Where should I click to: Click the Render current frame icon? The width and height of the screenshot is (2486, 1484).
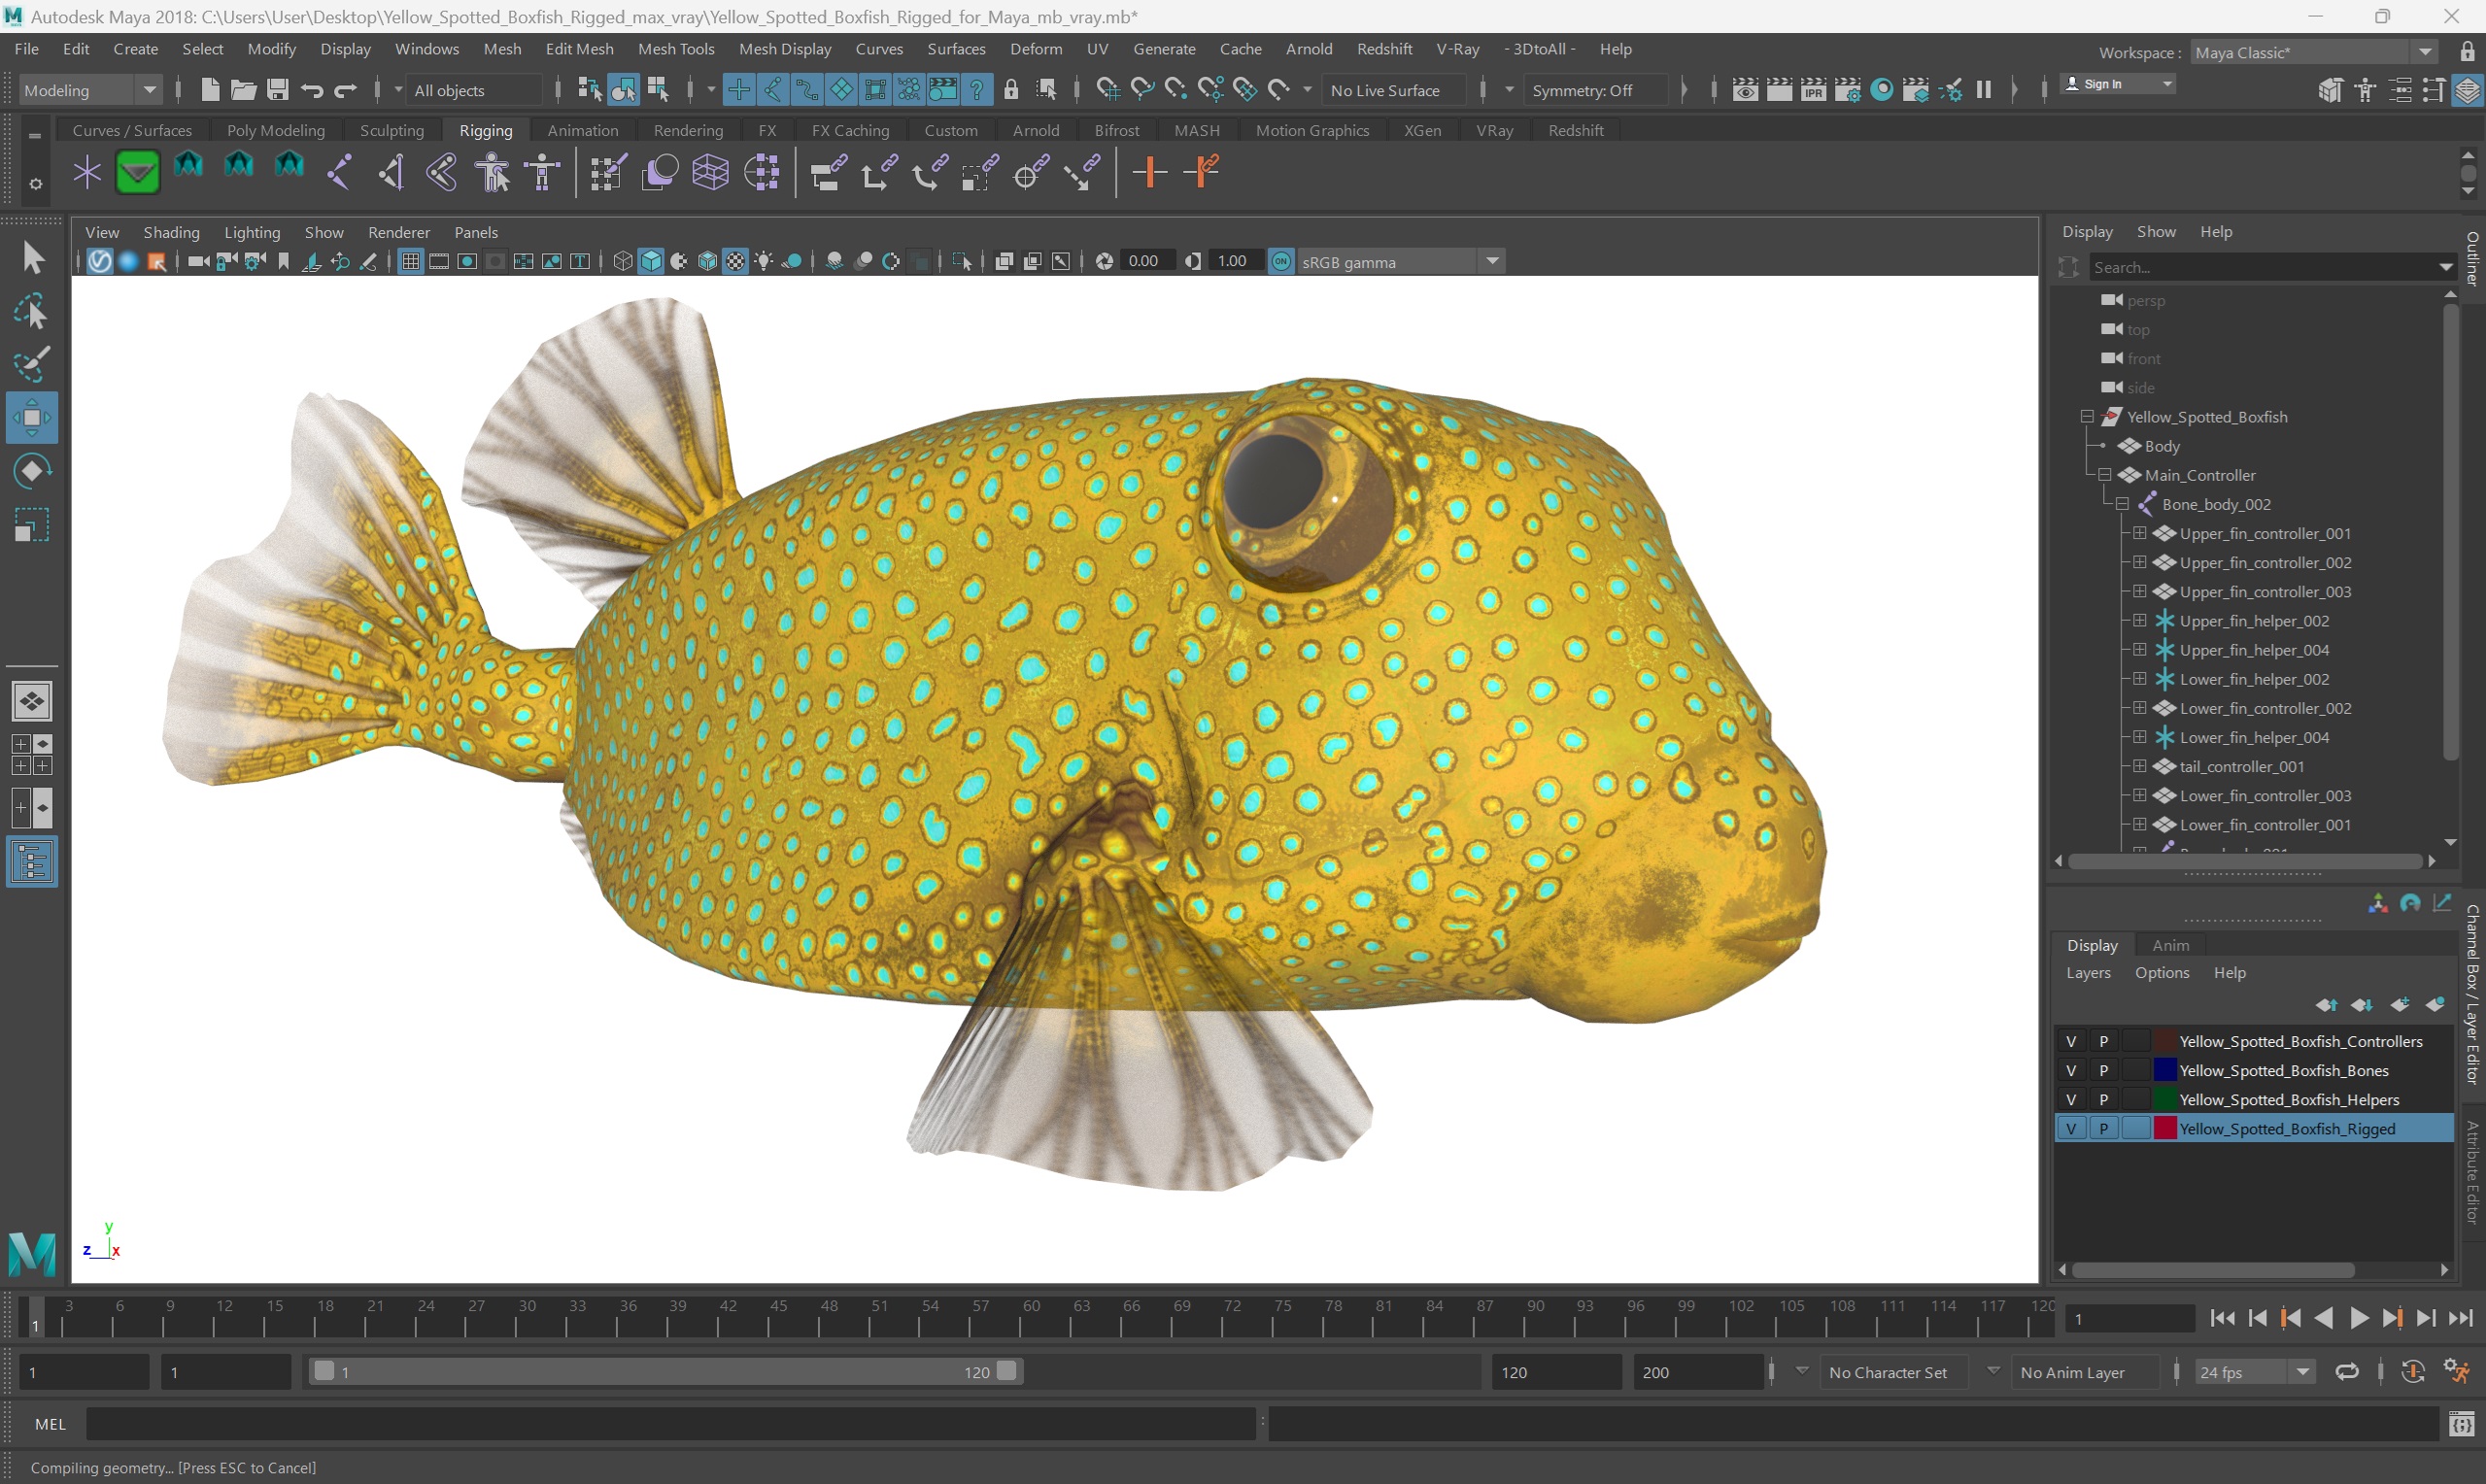tap(1779, 90)
